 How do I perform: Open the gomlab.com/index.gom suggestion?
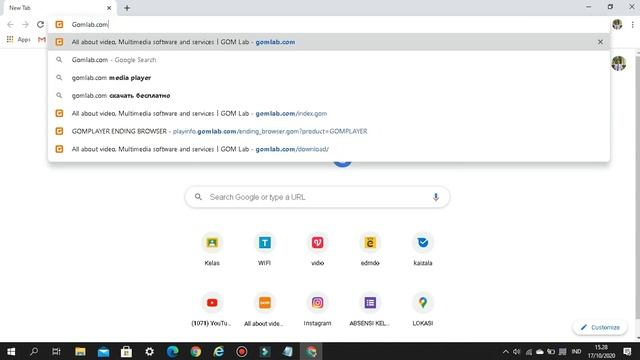tap(329, 113)
